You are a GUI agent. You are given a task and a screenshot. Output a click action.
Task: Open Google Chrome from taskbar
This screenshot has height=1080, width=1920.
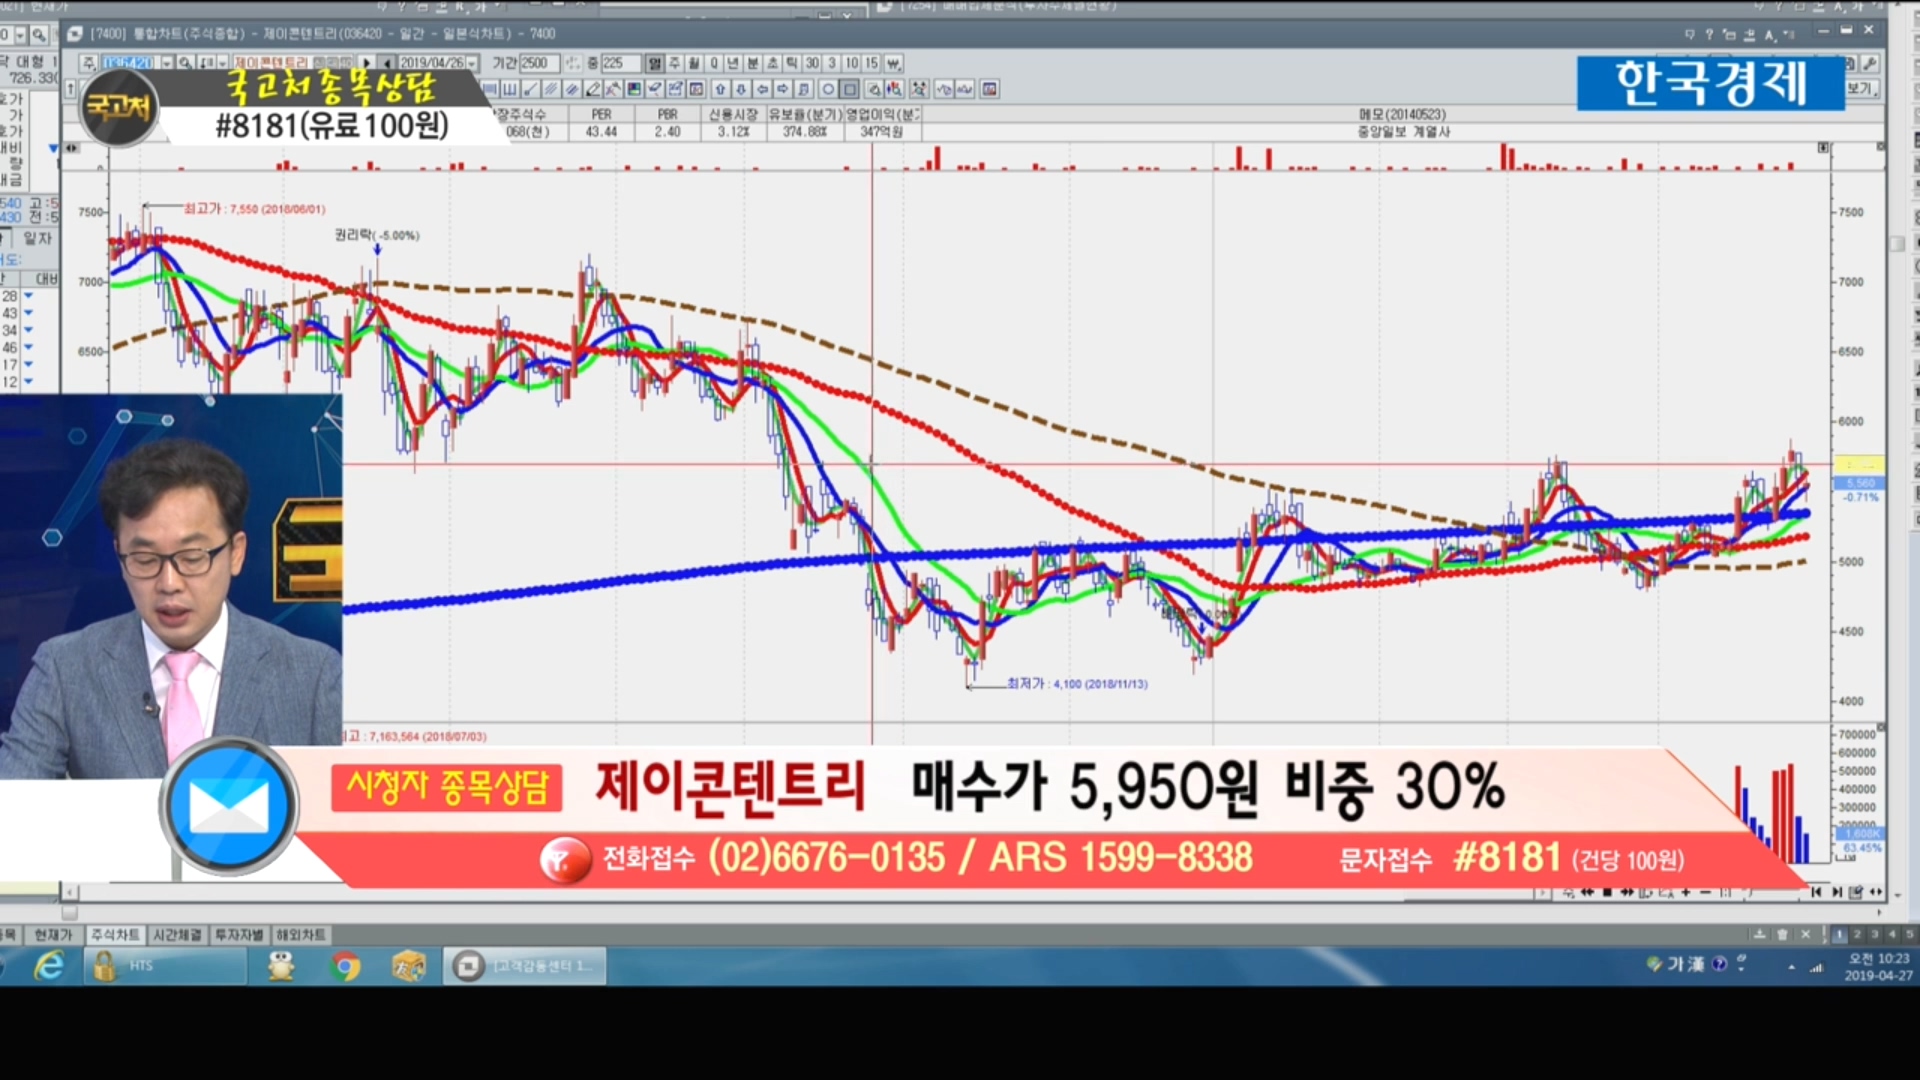pyautogui.click(x=345, y=966)
